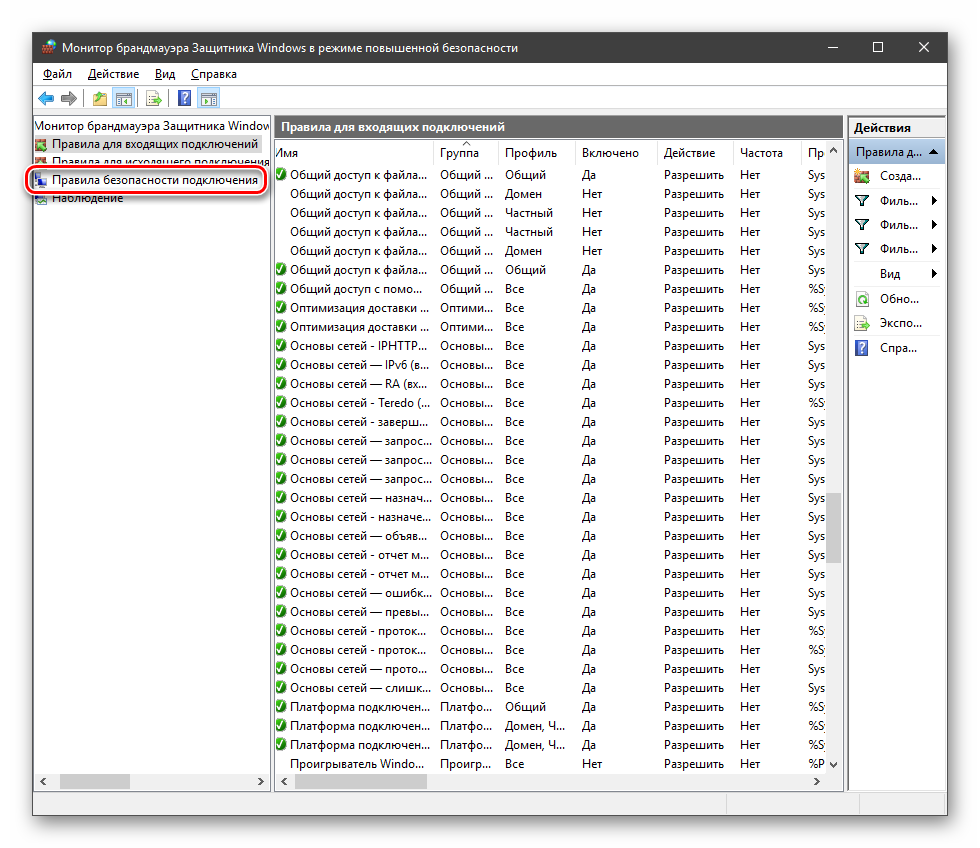The width and height of the screenshot is (980, 848).
Task: Toggle the Action pane toolbar icon
Action: [209, 98]
